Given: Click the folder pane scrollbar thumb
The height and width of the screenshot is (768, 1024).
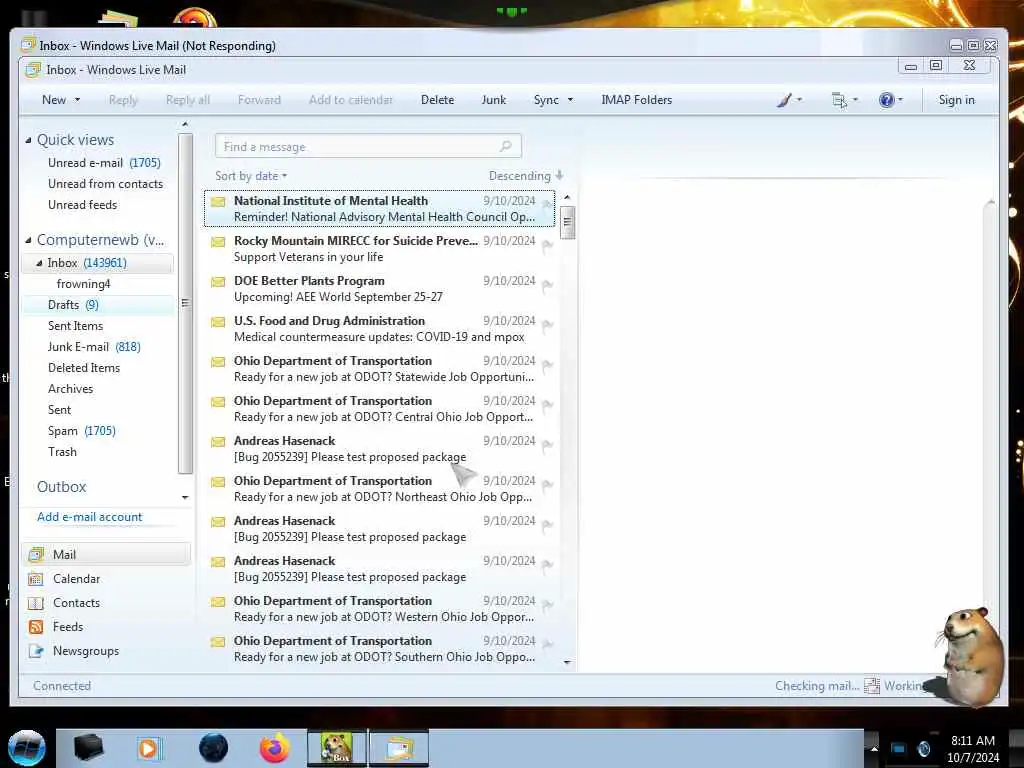Looking at the screenshot, I should [x=185, y=303].
